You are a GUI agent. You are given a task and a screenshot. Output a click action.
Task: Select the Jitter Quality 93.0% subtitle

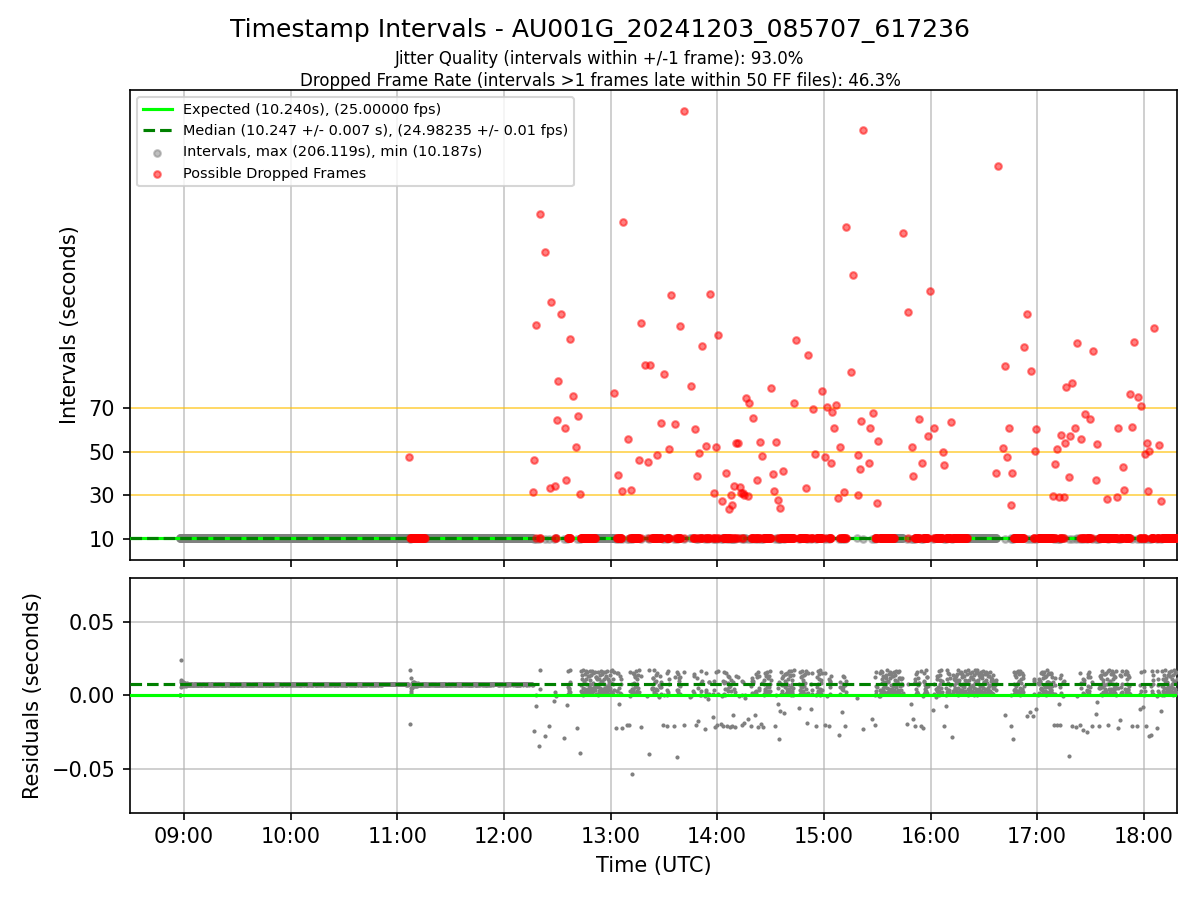tap(599, 58)
